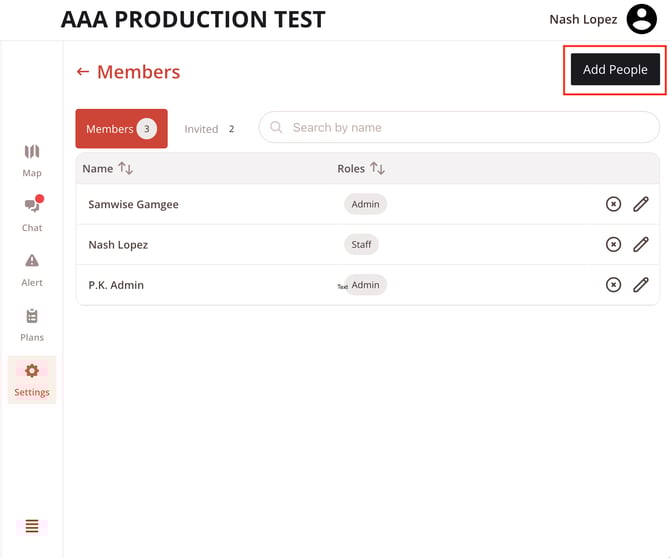
Task: Open the Settings gear in sidebar
Action: coord(32,379)
